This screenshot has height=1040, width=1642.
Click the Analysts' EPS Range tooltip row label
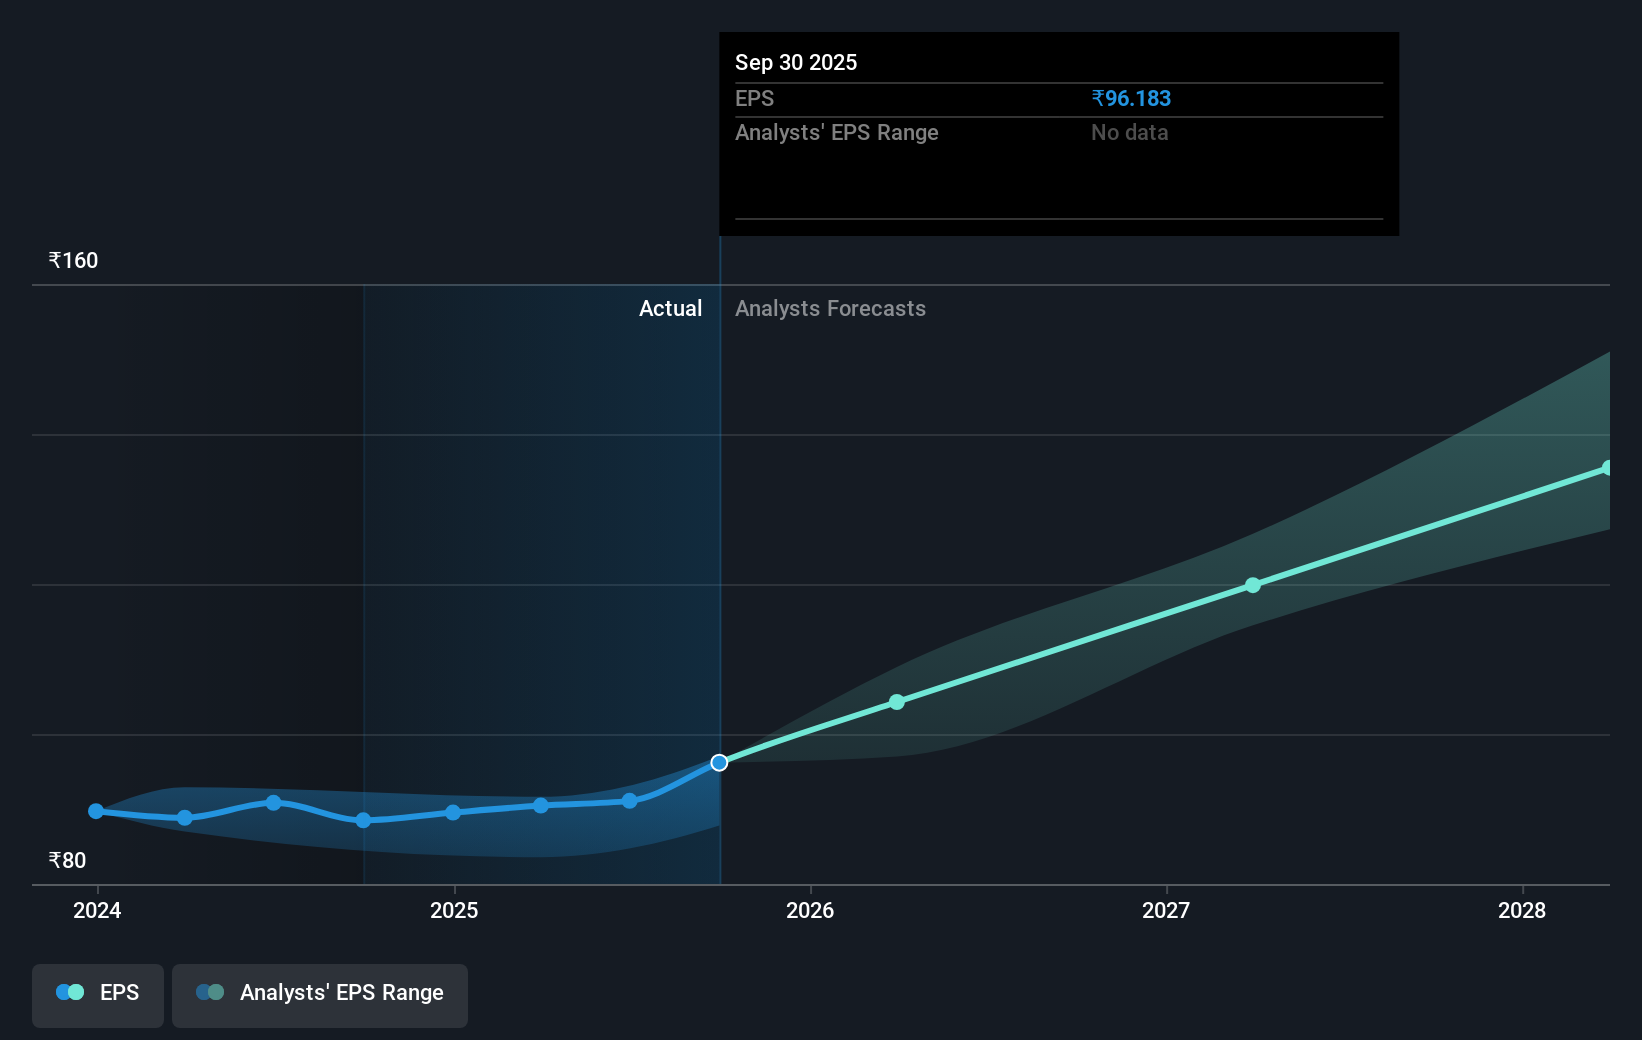pos(837,132)
